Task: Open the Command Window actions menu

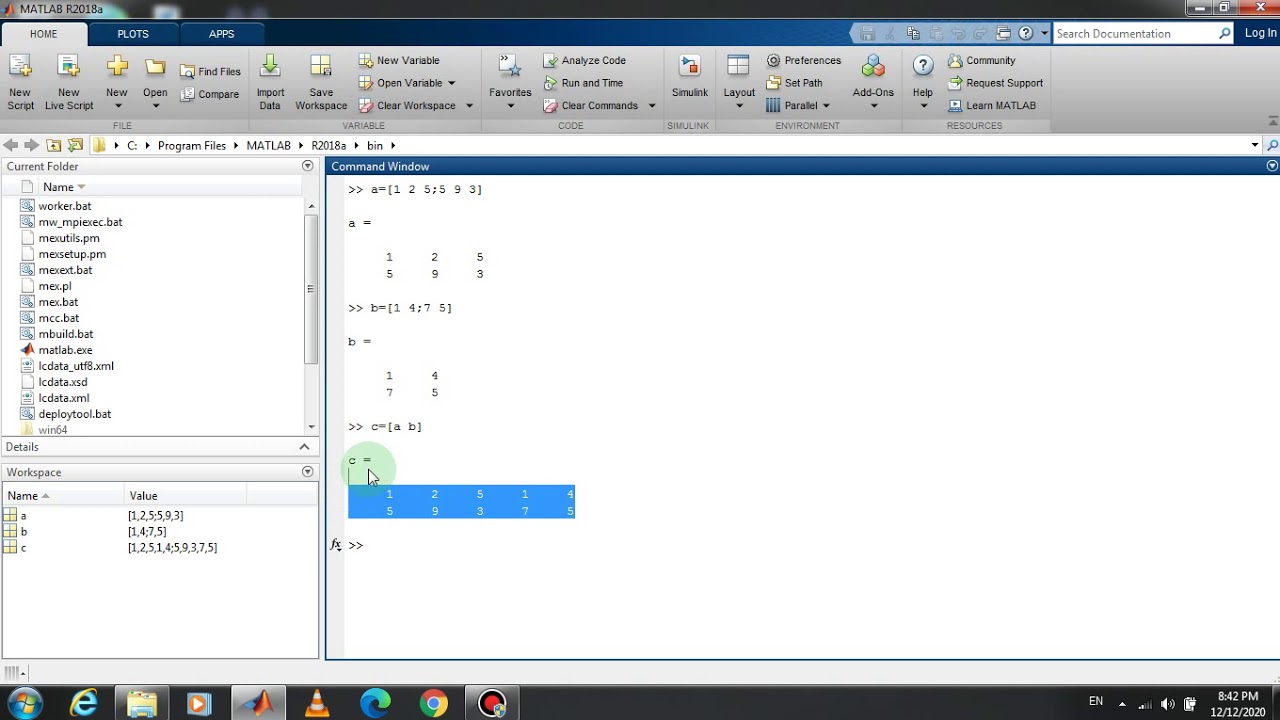Action: [x=1272, y=166]
